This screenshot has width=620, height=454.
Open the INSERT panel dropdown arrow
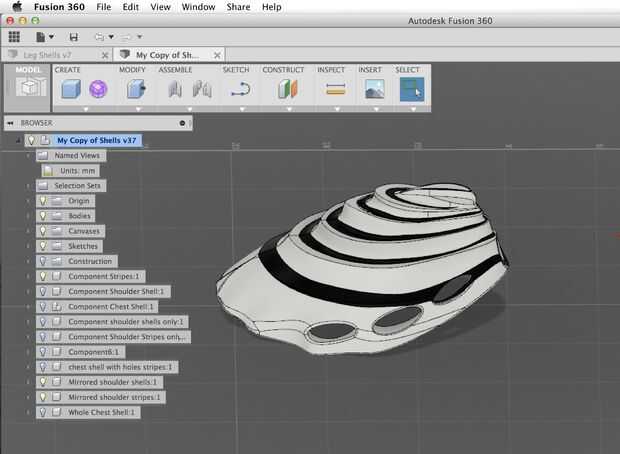pos(376,109)
